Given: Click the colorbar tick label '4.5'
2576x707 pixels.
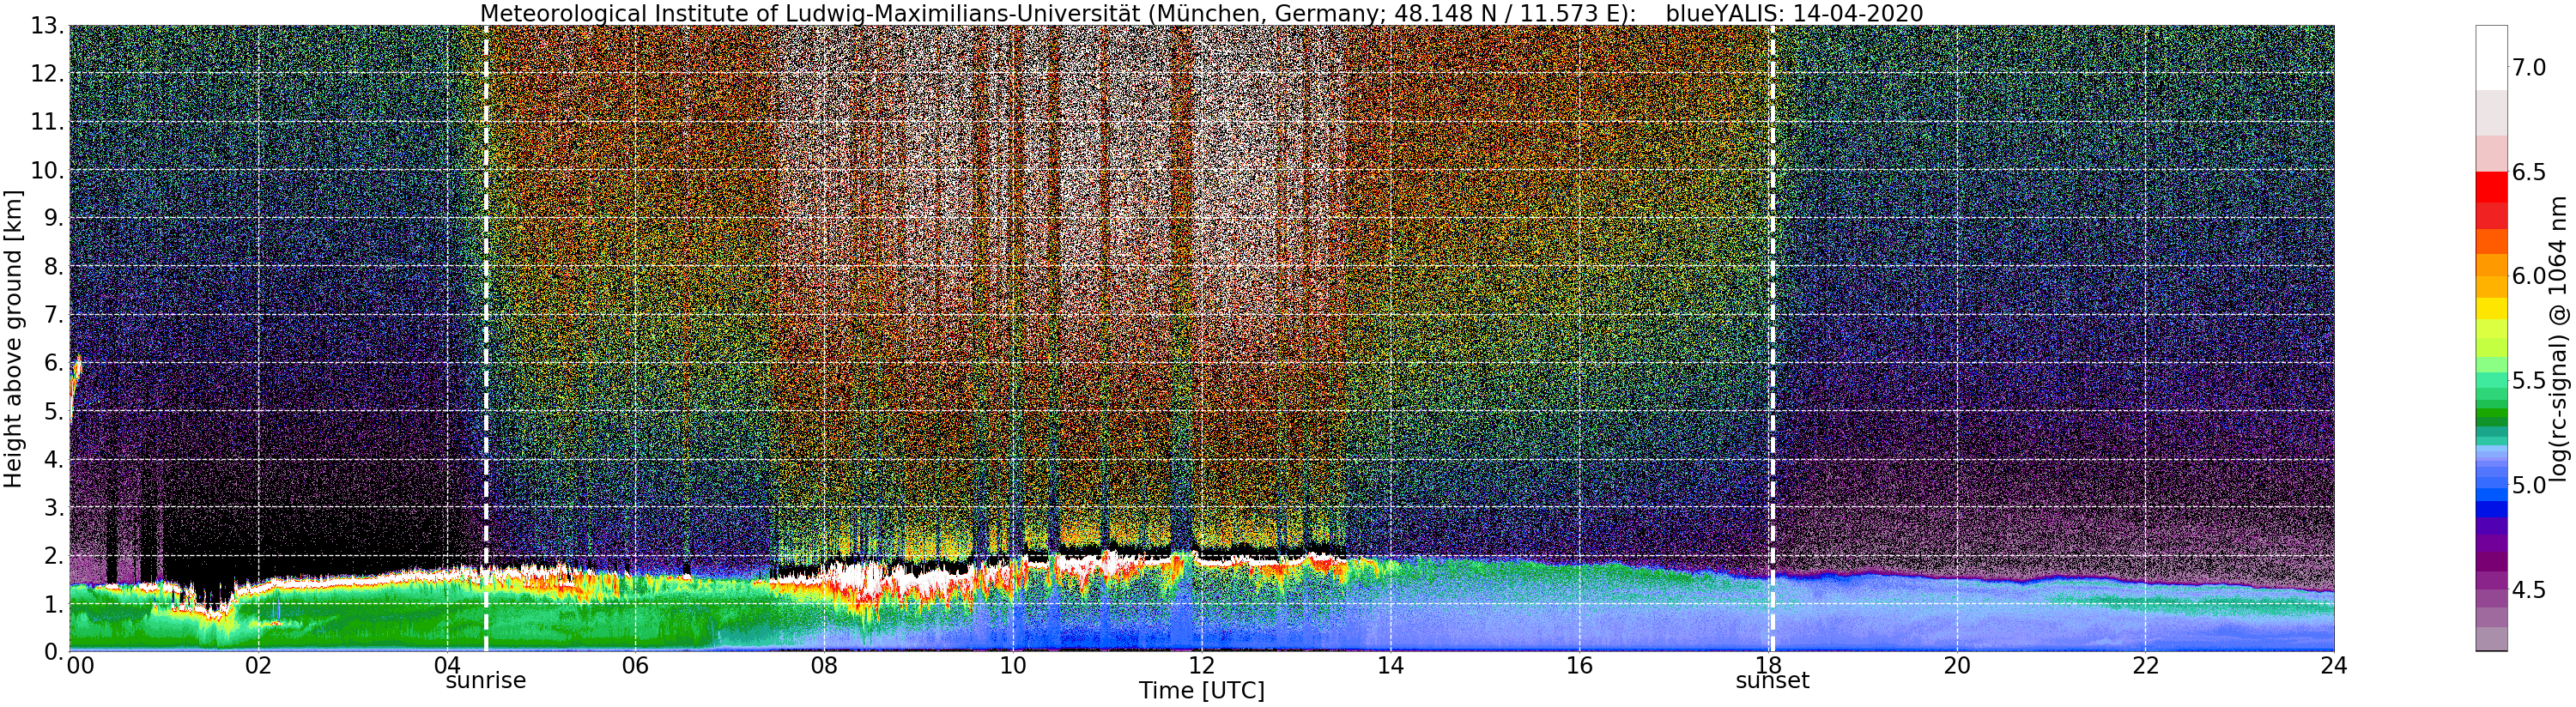Looking at the screenshot, I should coord(2529,589).
